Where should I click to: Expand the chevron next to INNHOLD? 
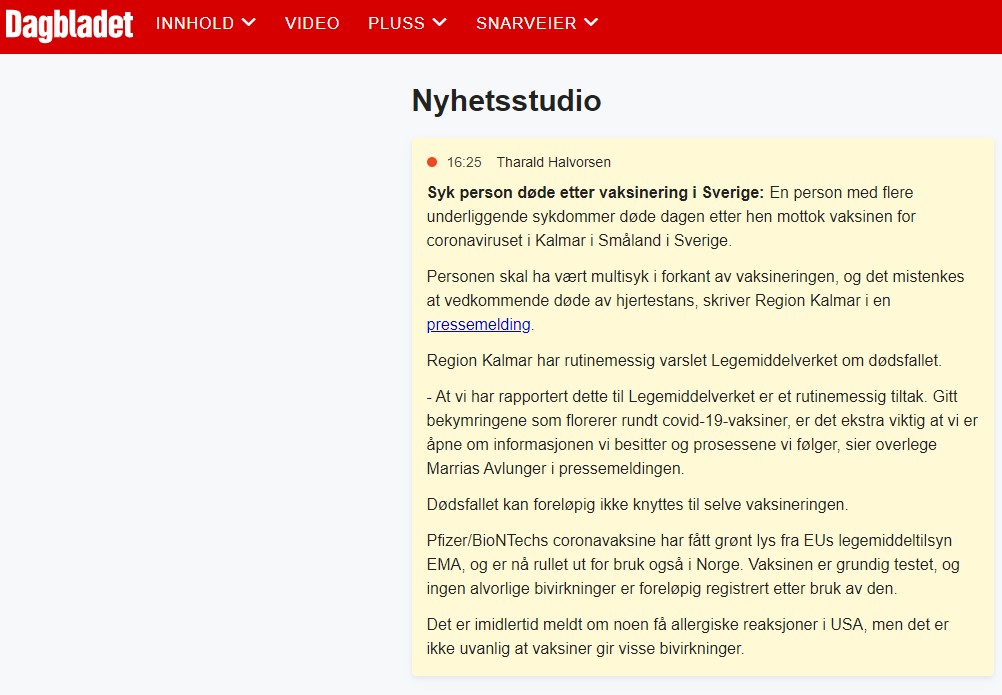(249, 22)
